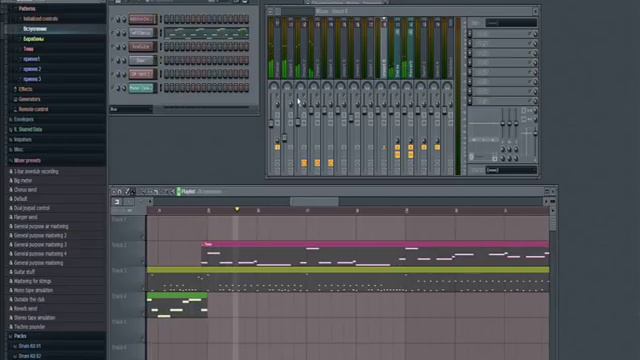Toggle Track 3 mute switch in playlist
The height and width of the screenshot is (360, 640).
tap(142, 287)
